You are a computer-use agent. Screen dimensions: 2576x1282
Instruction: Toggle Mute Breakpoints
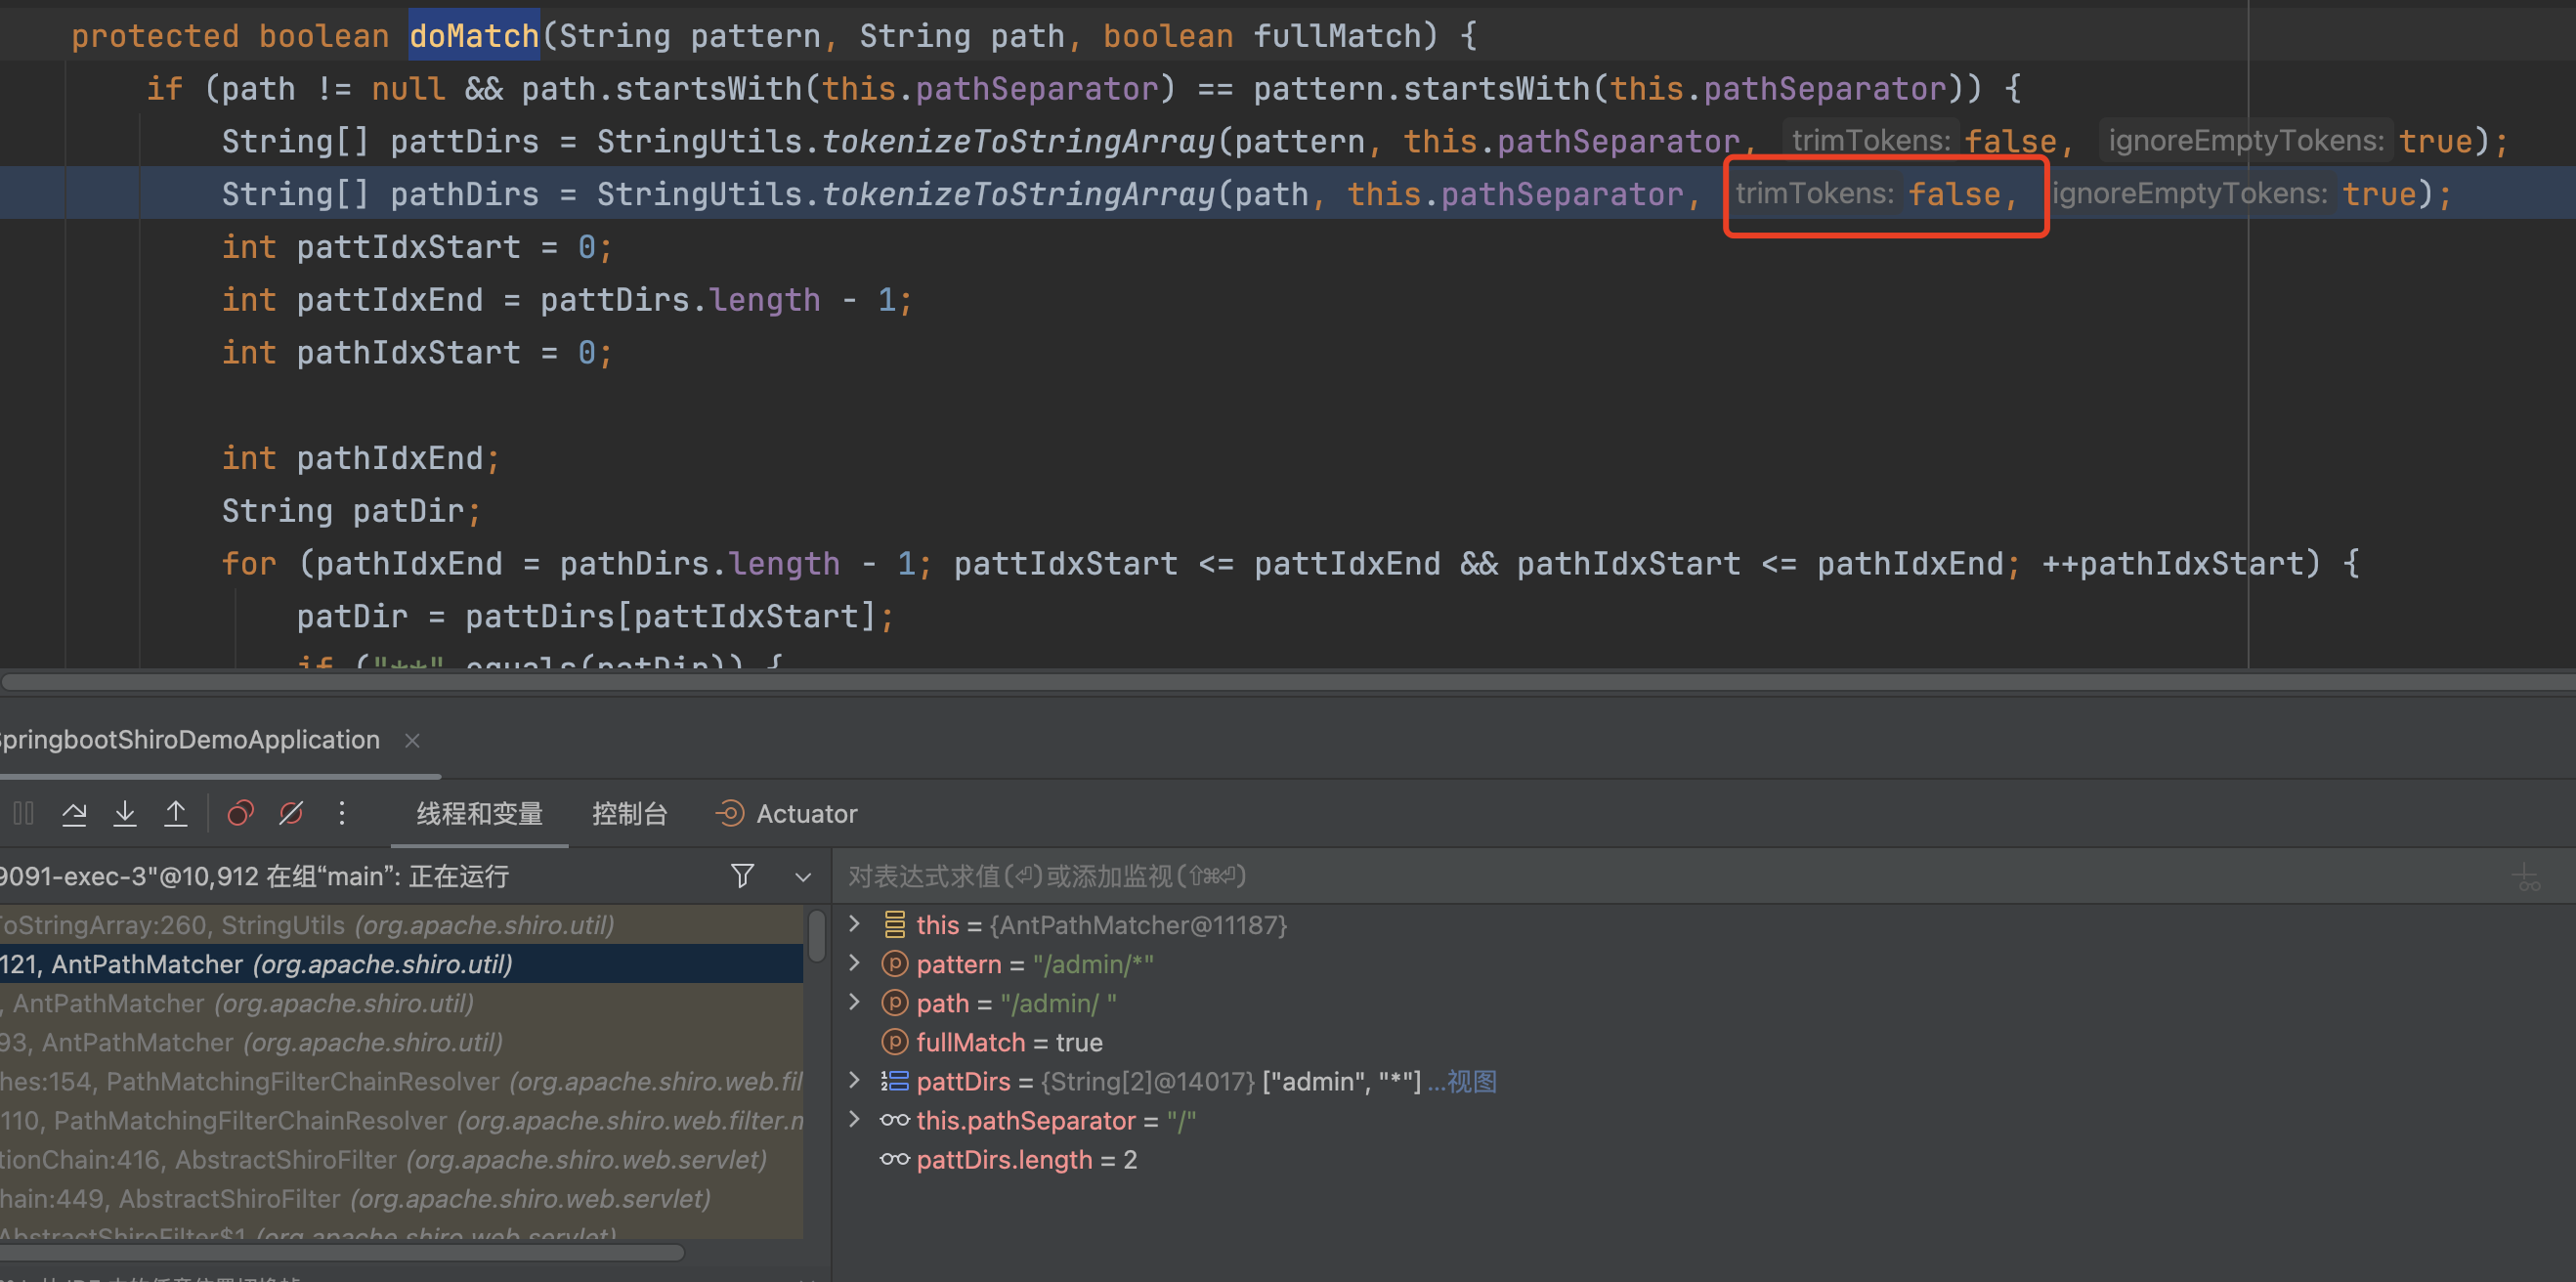[291, 813]
